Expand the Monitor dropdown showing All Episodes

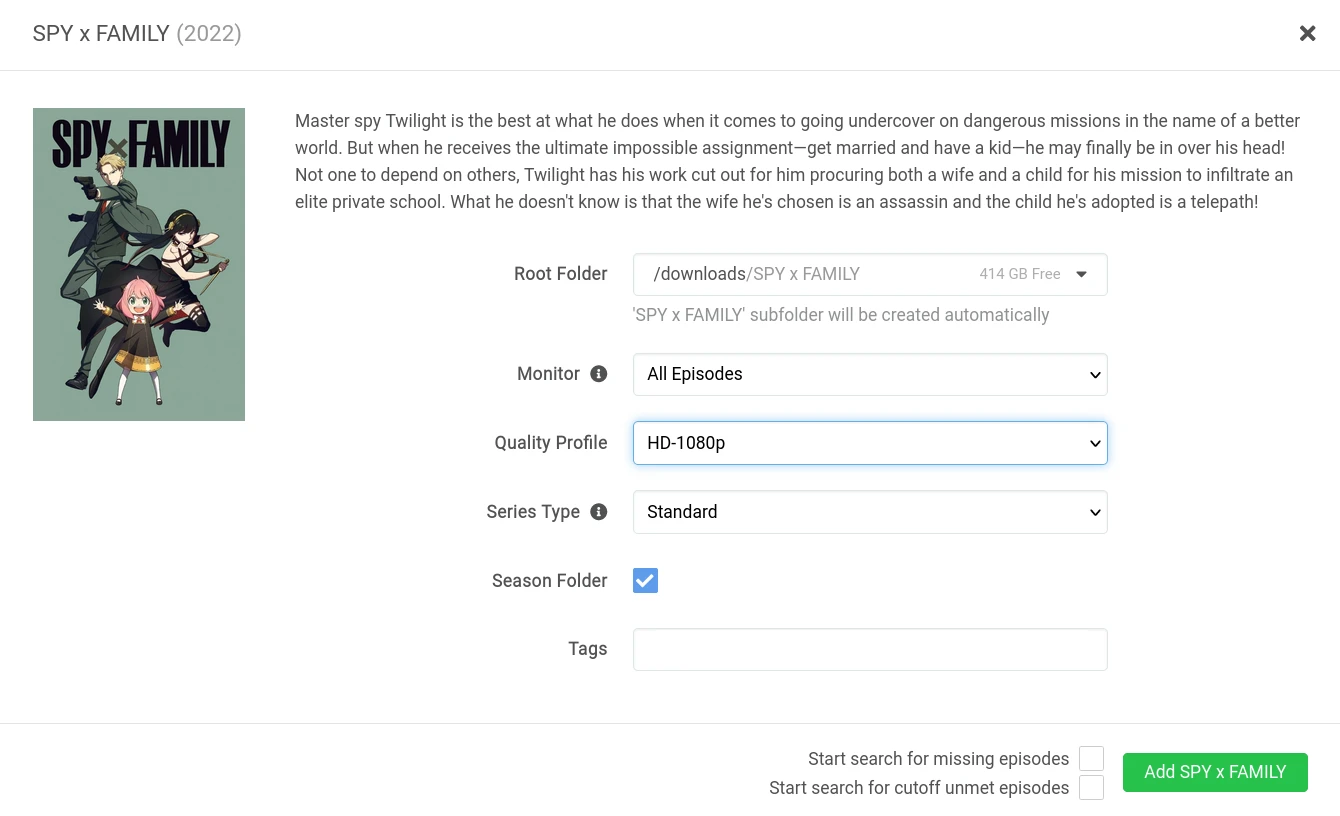[x=869, y=374]
